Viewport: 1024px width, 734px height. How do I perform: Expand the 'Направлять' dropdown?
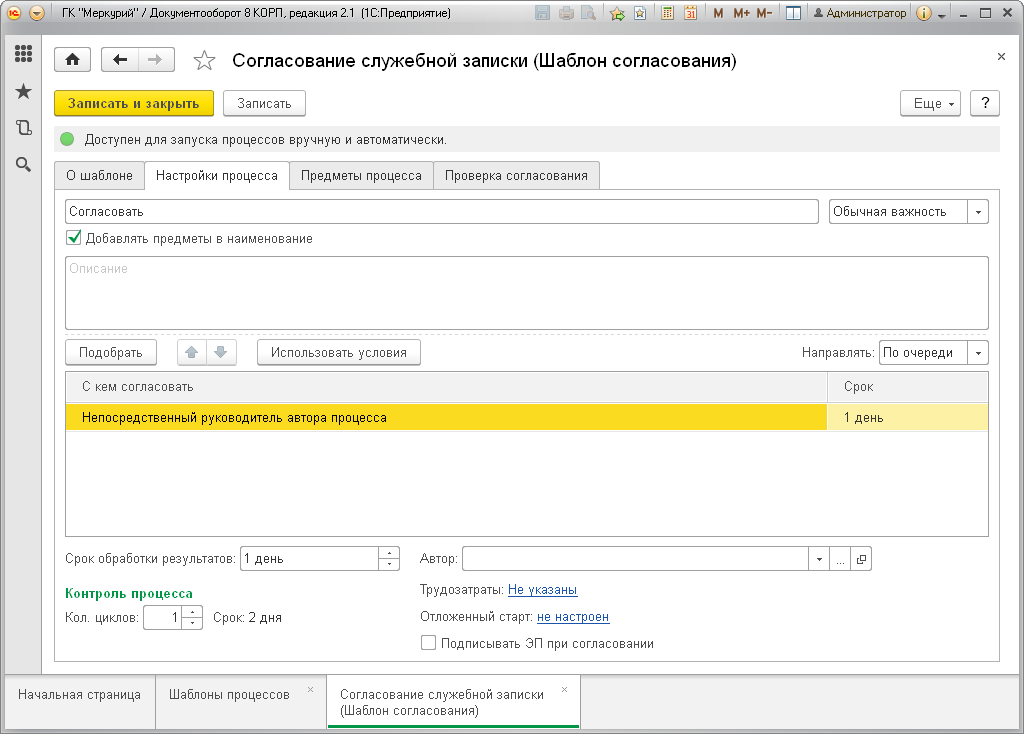(978, 353)
